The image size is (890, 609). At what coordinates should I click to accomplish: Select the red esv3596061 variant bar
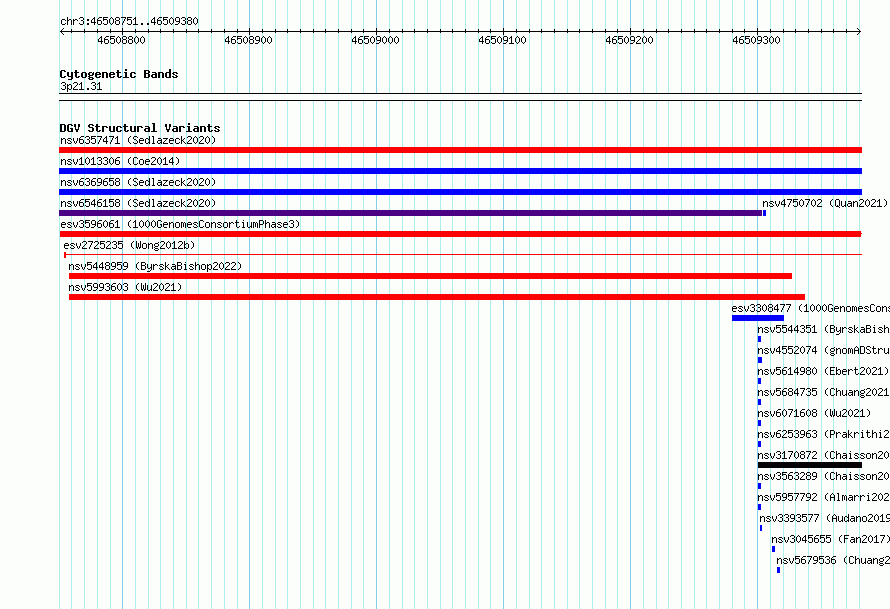click(x=460, y=234)
